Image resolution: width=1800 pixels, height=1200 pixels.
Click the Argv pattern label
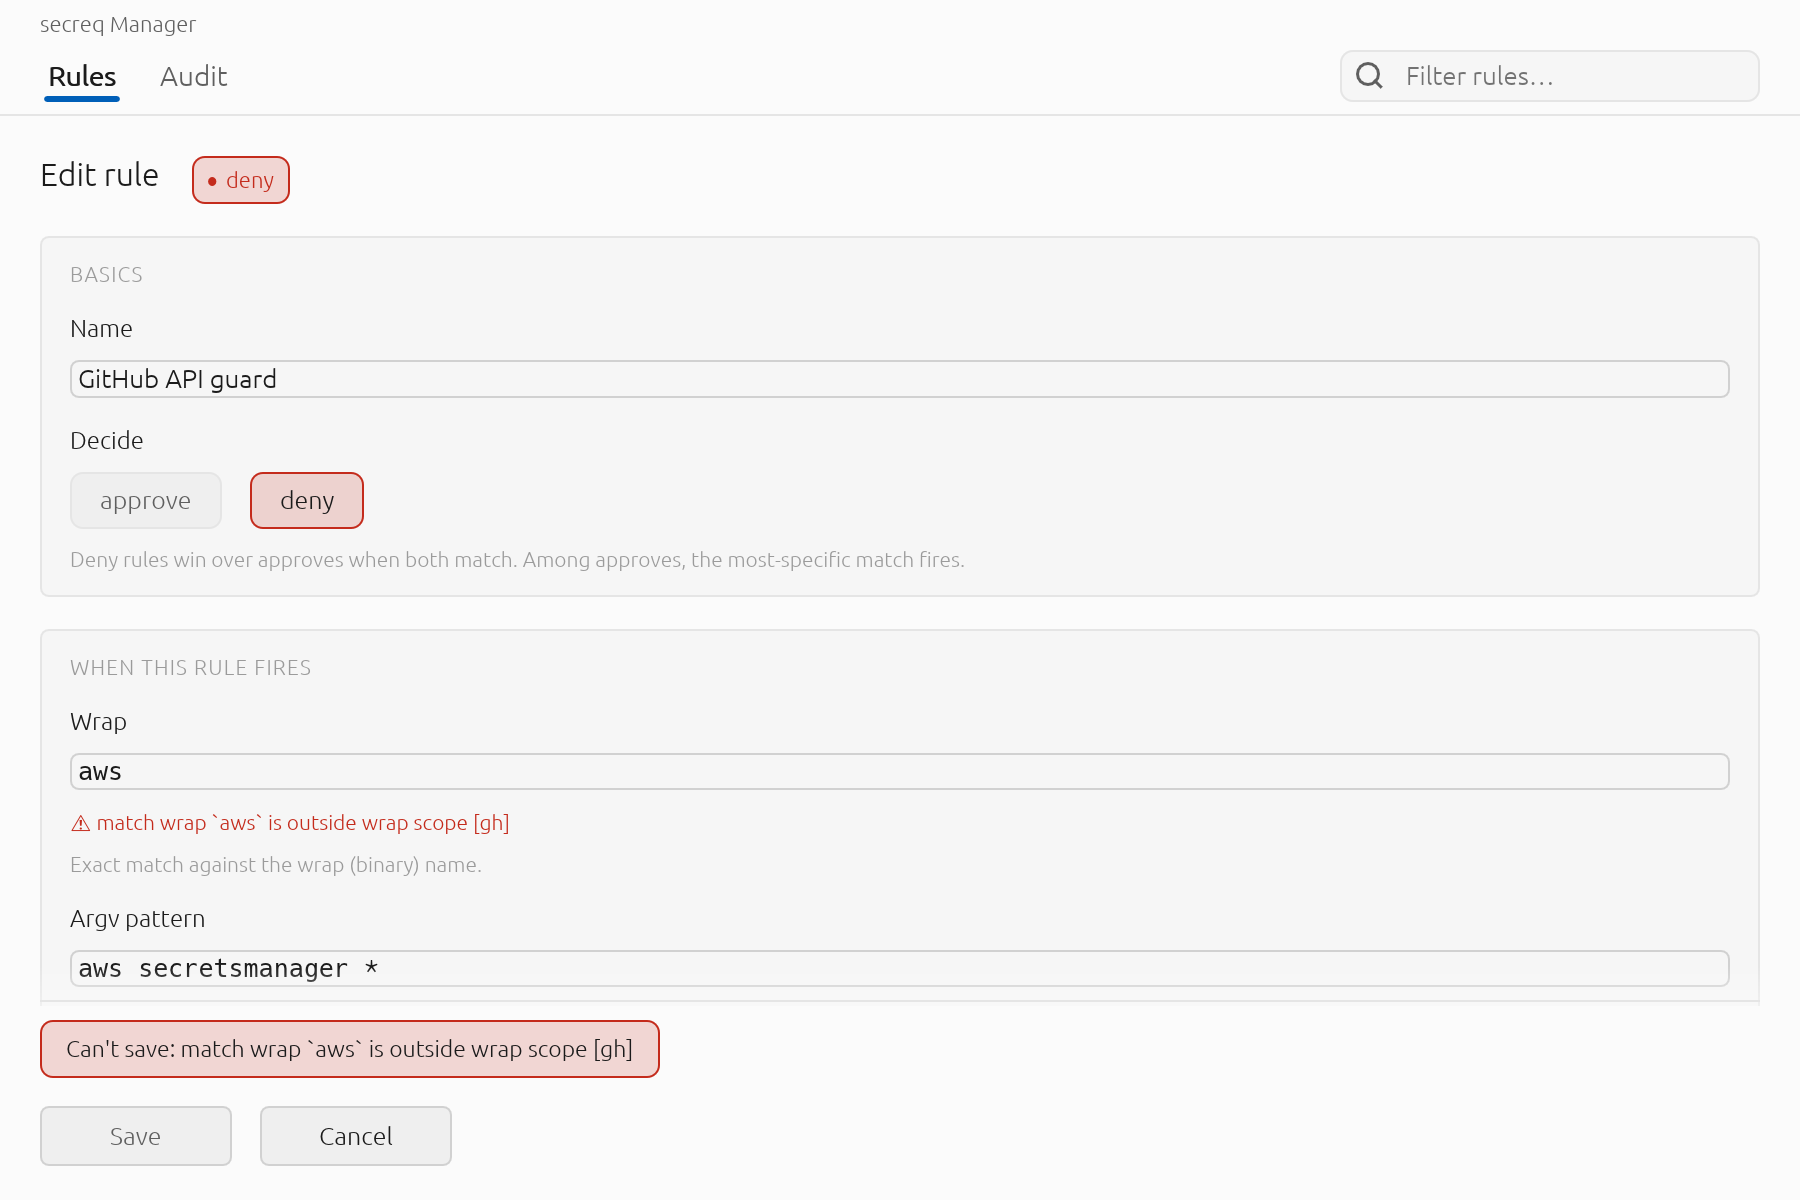click(138, 919)
